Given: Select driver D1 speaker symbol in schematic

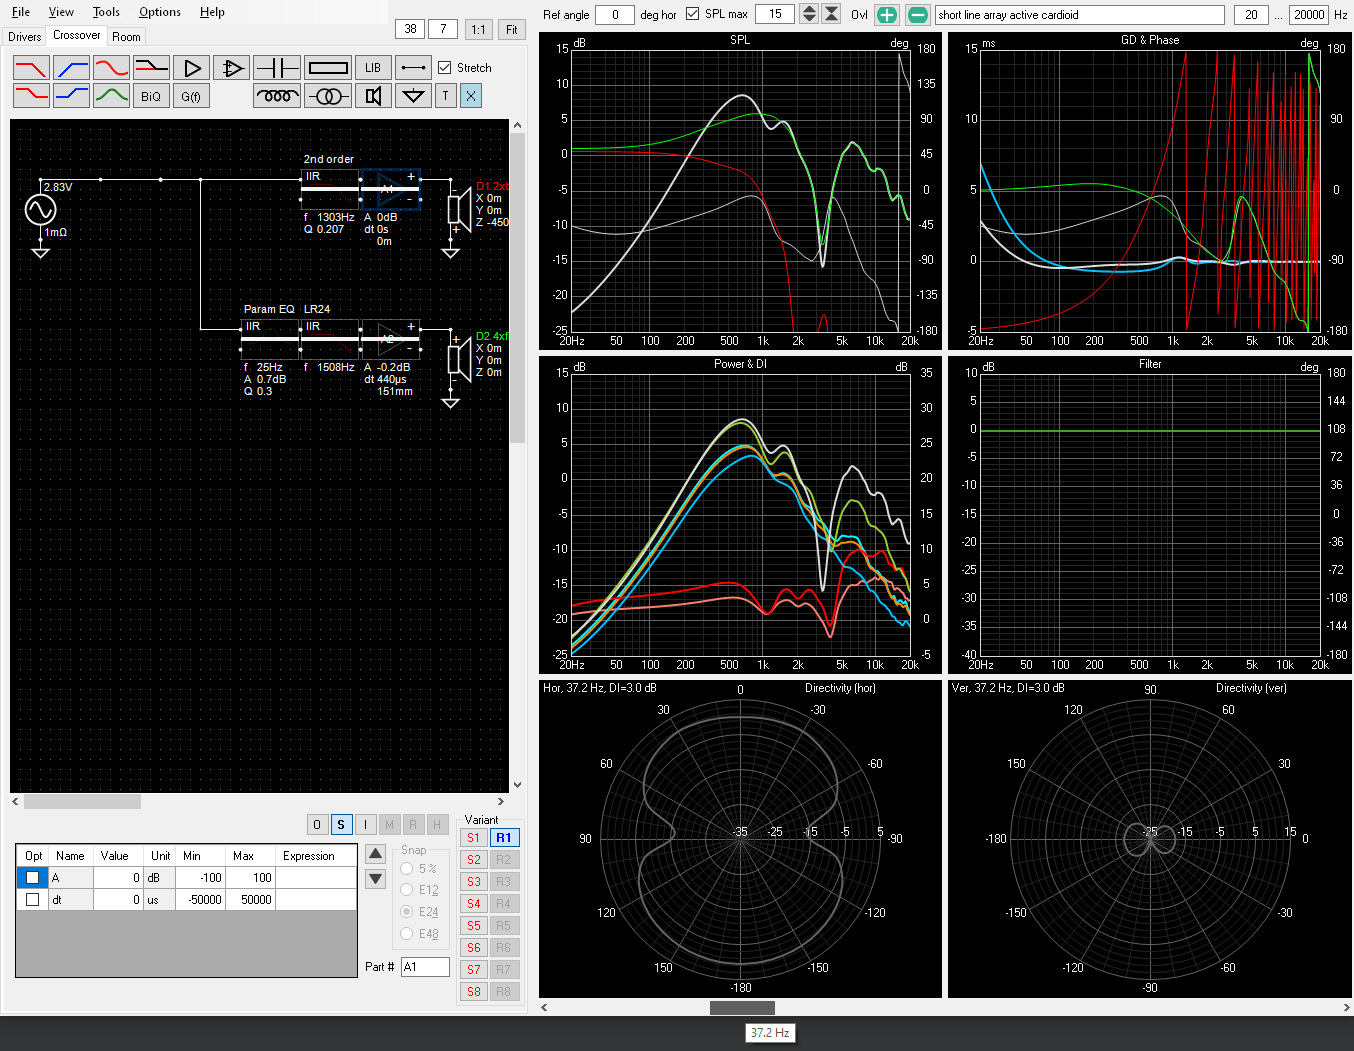Looking at the screenshot, I should (x=459, y=209).
